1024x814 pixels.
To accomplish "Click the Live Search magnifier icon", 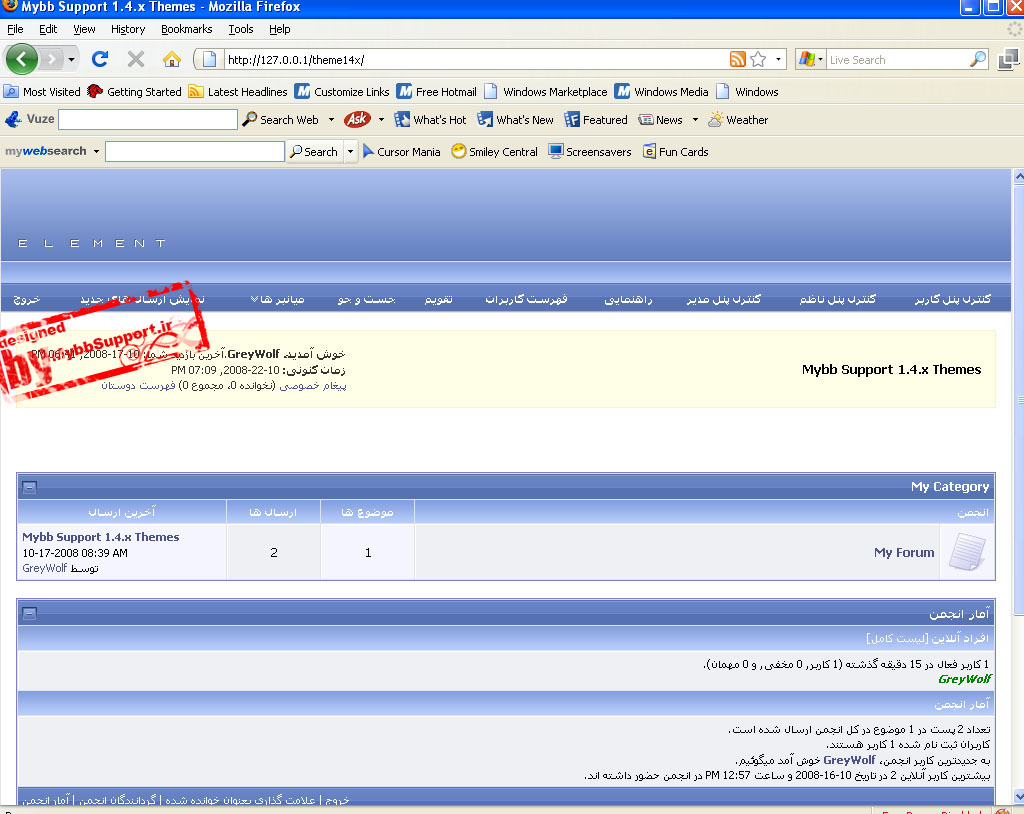I will click(977, 59).
